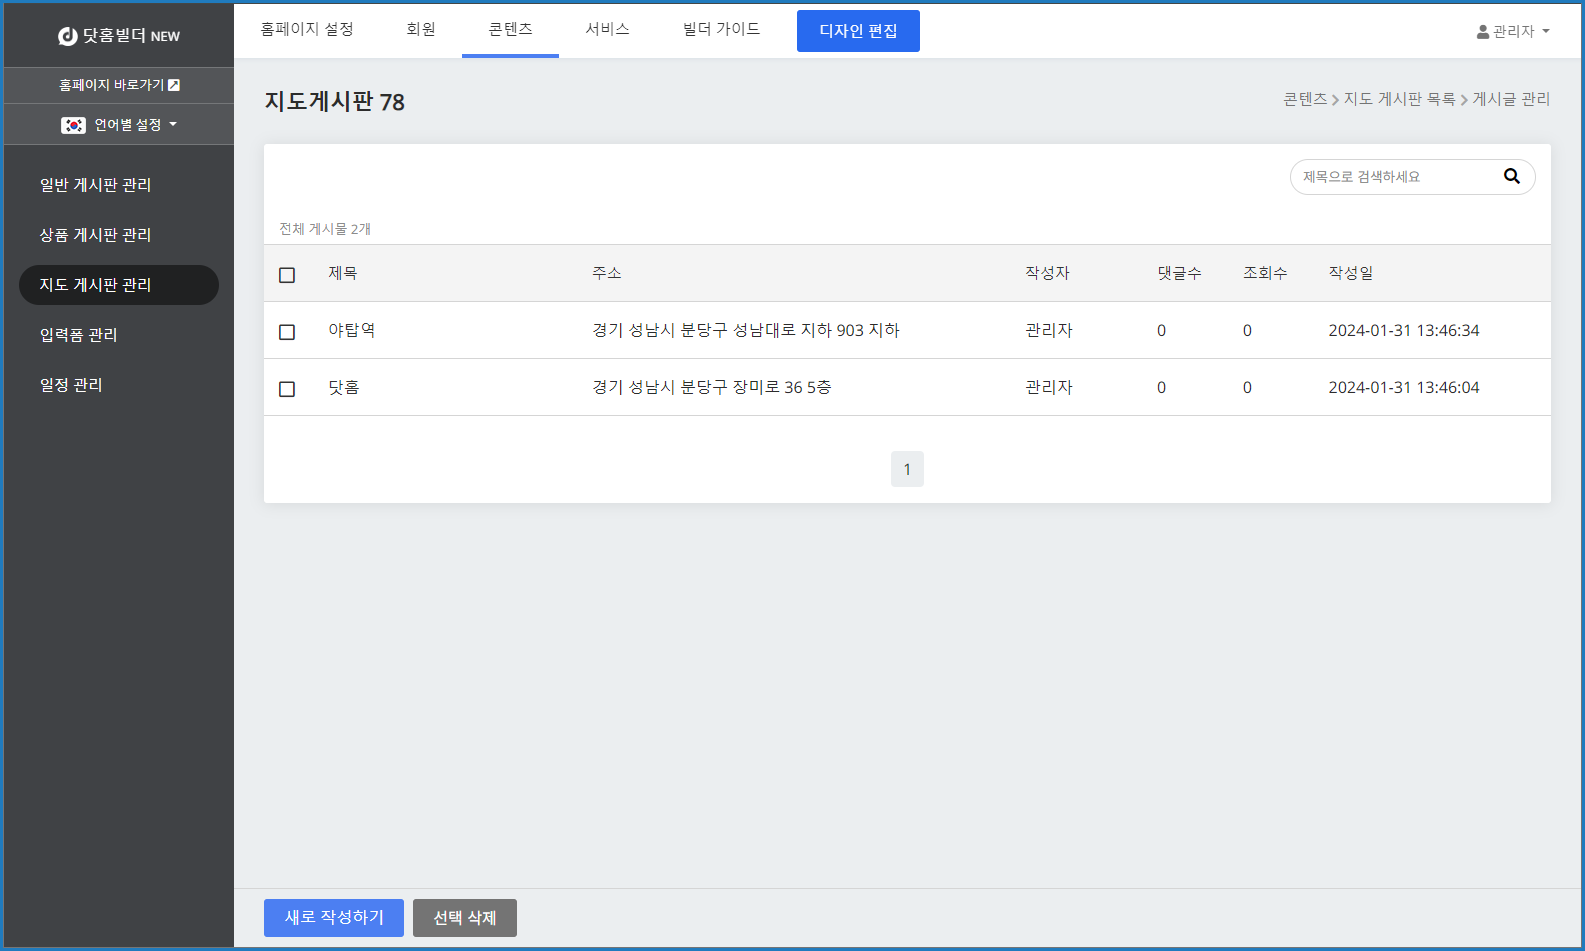The height and width of the screenshot is (951, 1585).
Task: Click the external link icon beside 홈페이지 바로가기
Action: [x=174, y=85]
